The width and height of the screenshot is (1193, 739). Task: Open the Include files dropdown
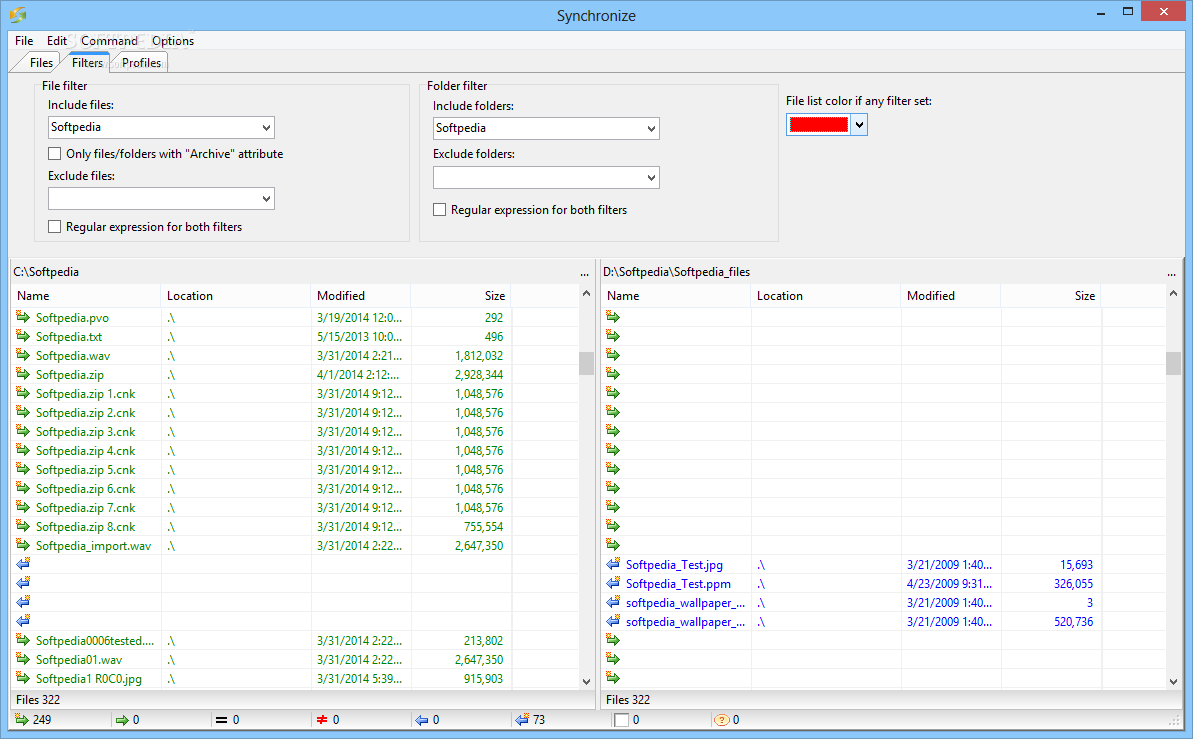pos(266,127)
